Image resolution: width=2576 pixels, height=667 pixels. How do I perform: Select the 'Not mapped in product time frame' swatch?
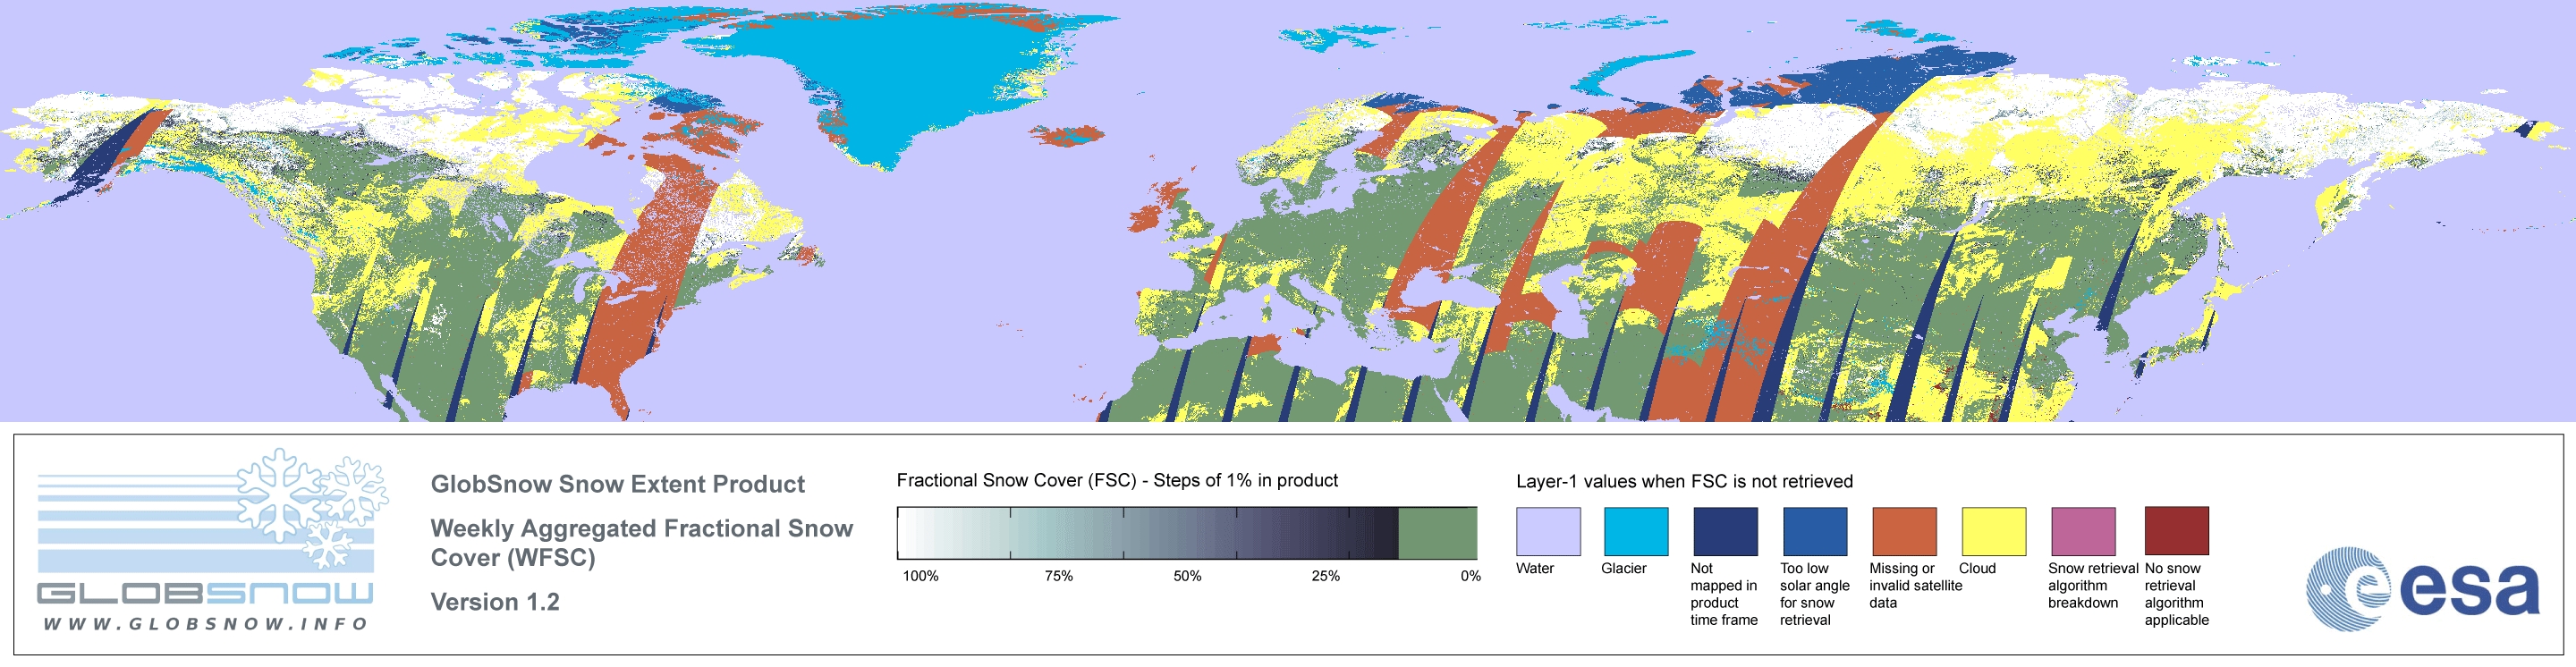point(1725,531)
